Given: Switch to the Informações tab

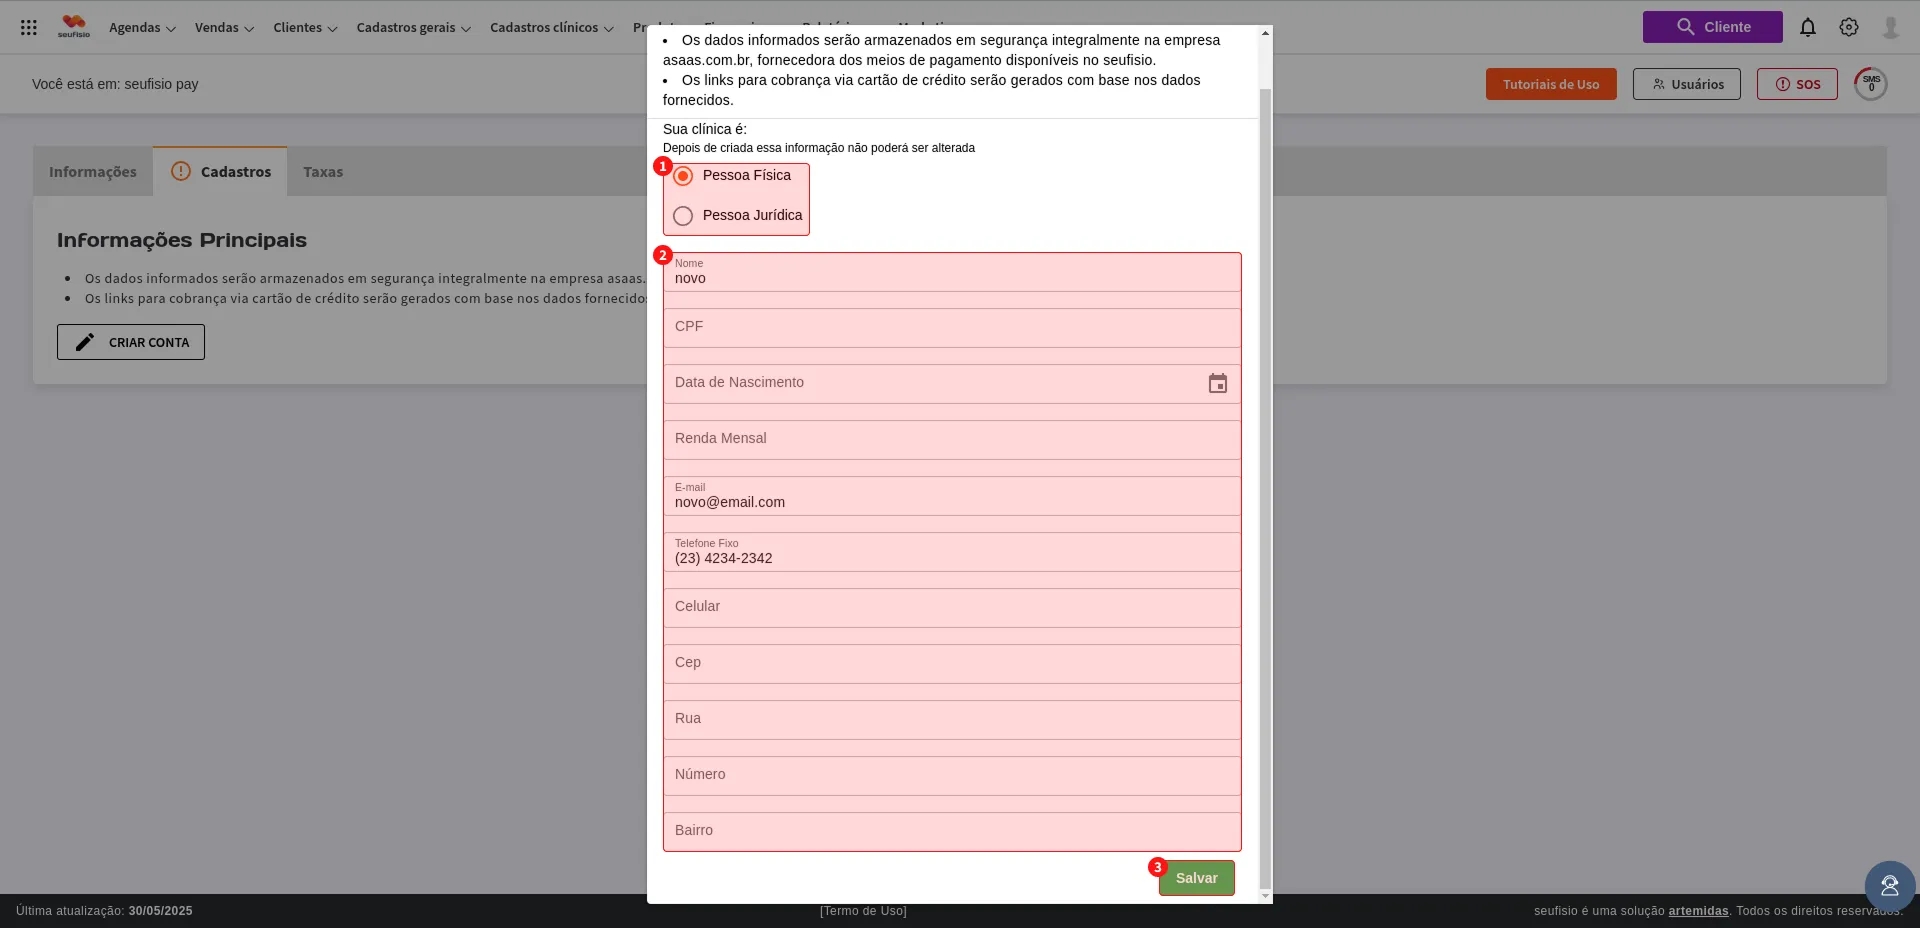Looking at the screenshot, I should [x=93, y=172].
